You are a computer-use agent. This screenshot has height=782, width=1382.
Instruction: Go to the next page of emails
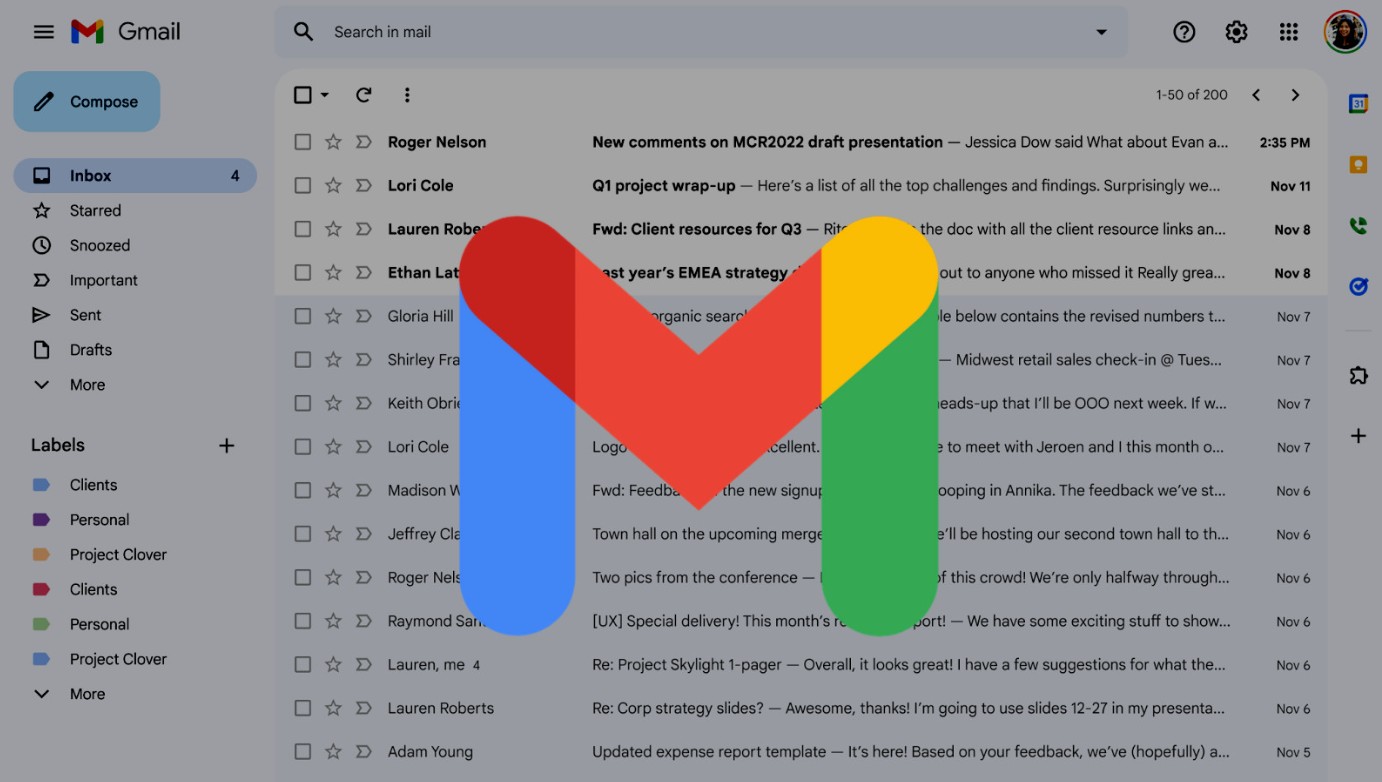coord(1295,95)
